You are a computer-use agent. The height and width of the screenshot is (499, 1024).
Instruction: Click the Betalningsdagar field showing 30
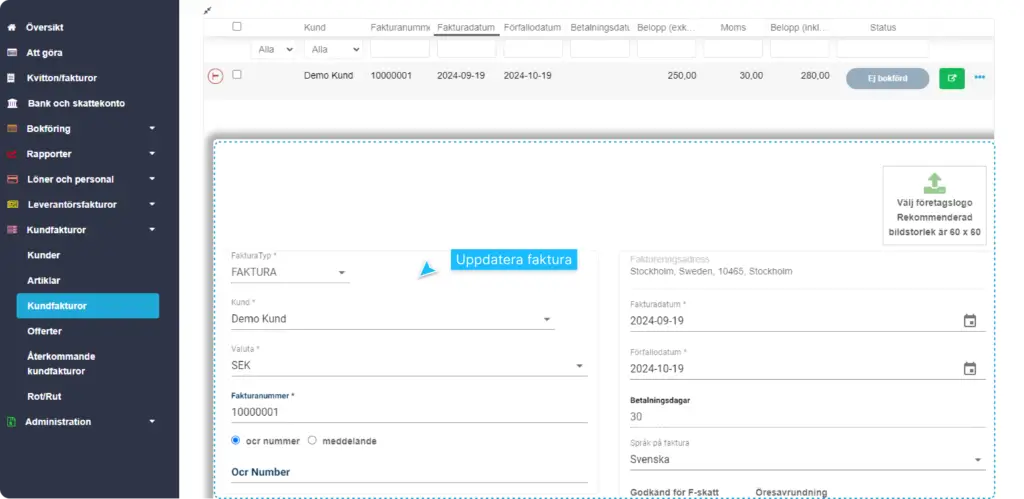coord(807,417)
